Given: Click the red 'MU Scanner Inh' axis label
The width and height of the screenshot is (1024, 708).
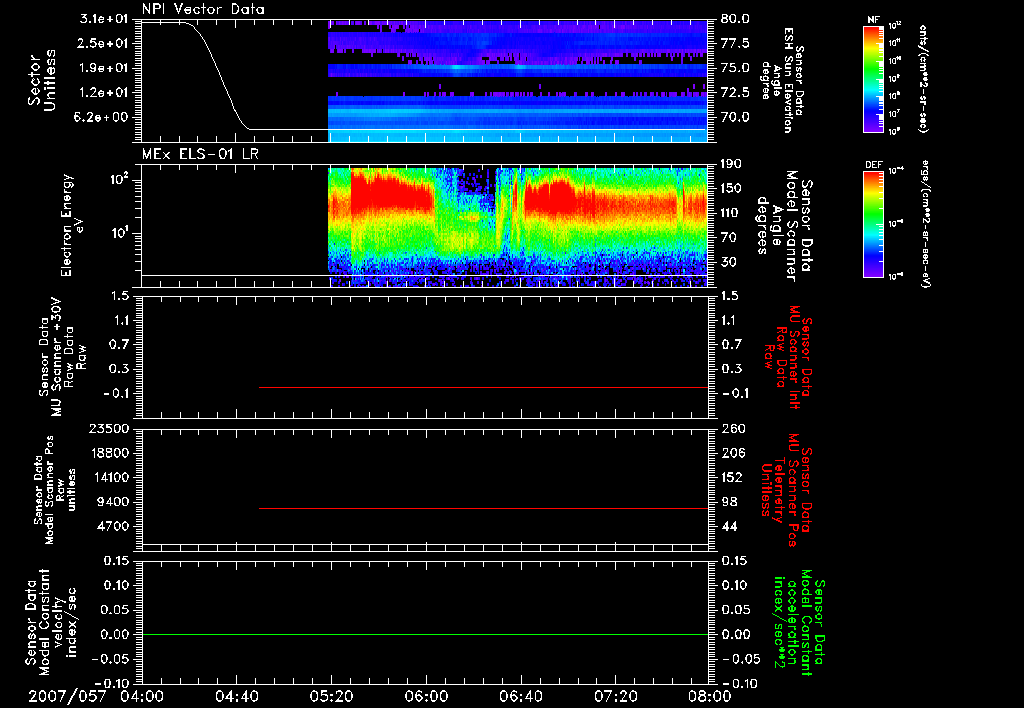Looking at the screenshot, I should (x=788, y=357).
